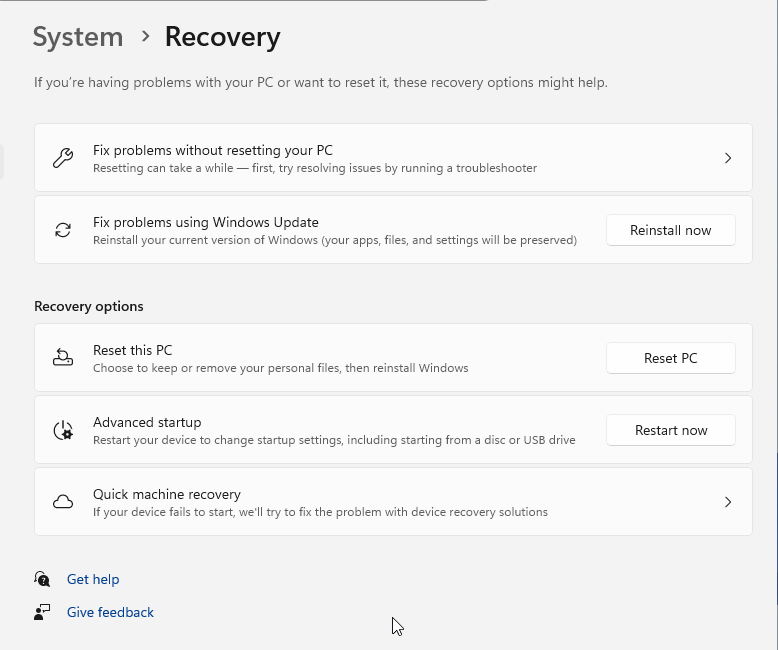Click the Quick machine recovery cloud icon
The height and width of the screenshot is (650, 778).
(63, 502)
